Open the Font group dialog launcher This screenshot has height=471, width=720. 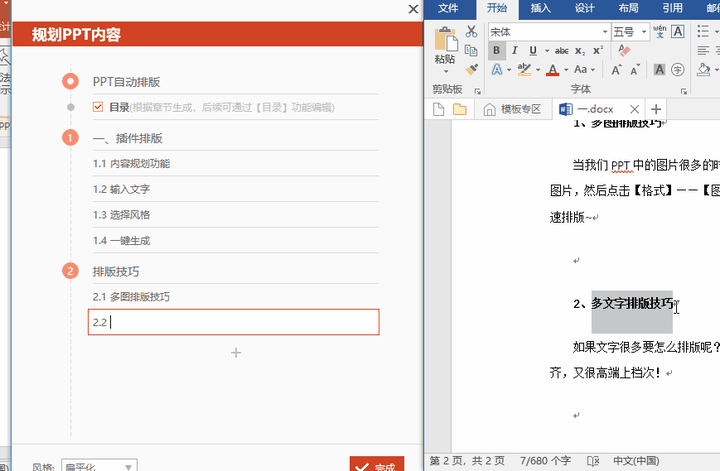684,91
